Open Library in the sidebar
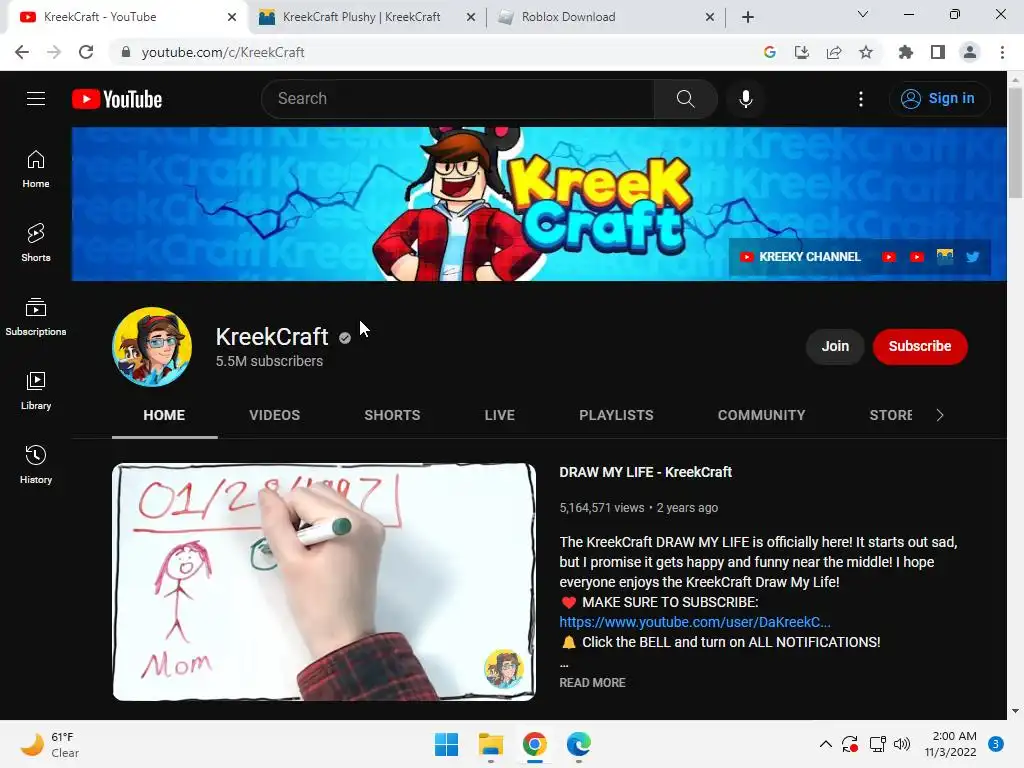The height and width of the screenshot is (768, 1024). pyautogui.click(x=36, y=391)
